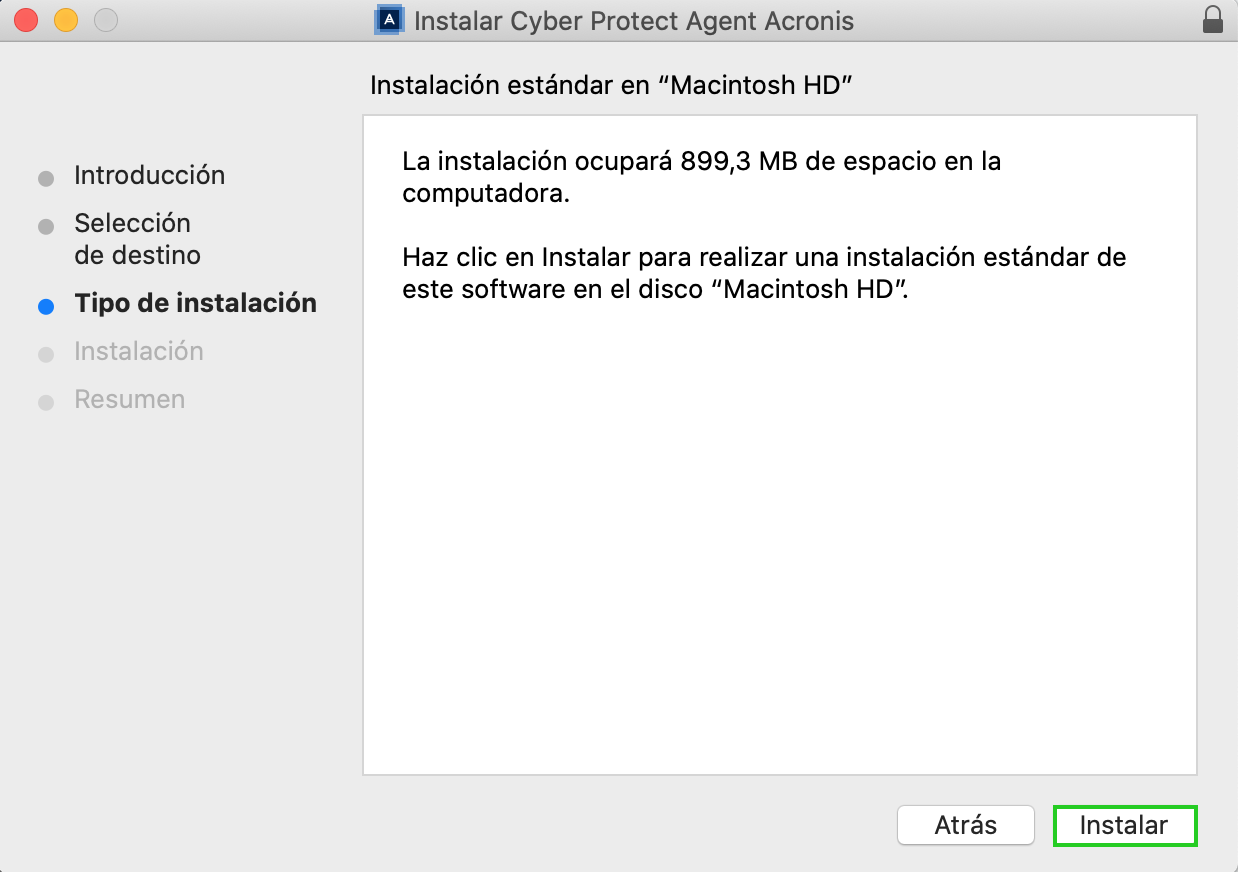Image resolution: width=1238 pixels, height=872 pixels.
Task: Click the bullet beside Selección de destino
Action: pos(46,227)
